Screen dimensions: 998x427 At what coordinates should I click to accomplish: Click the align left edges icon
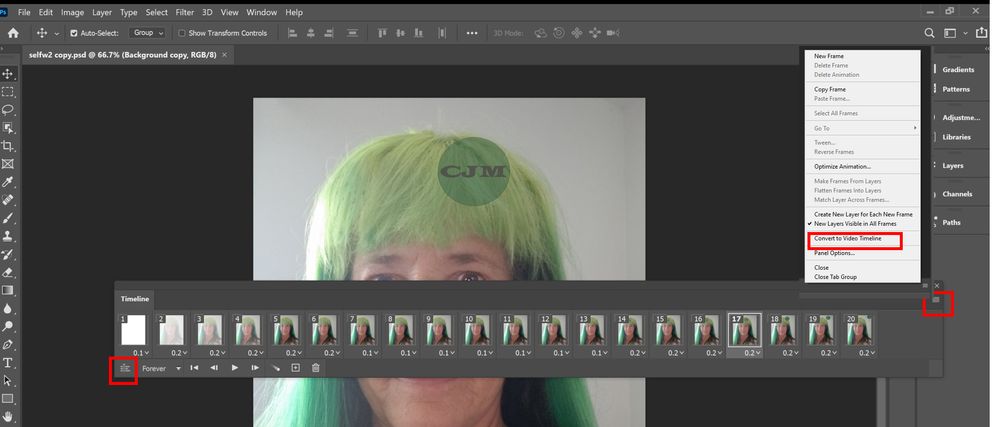tap(293, 33)
